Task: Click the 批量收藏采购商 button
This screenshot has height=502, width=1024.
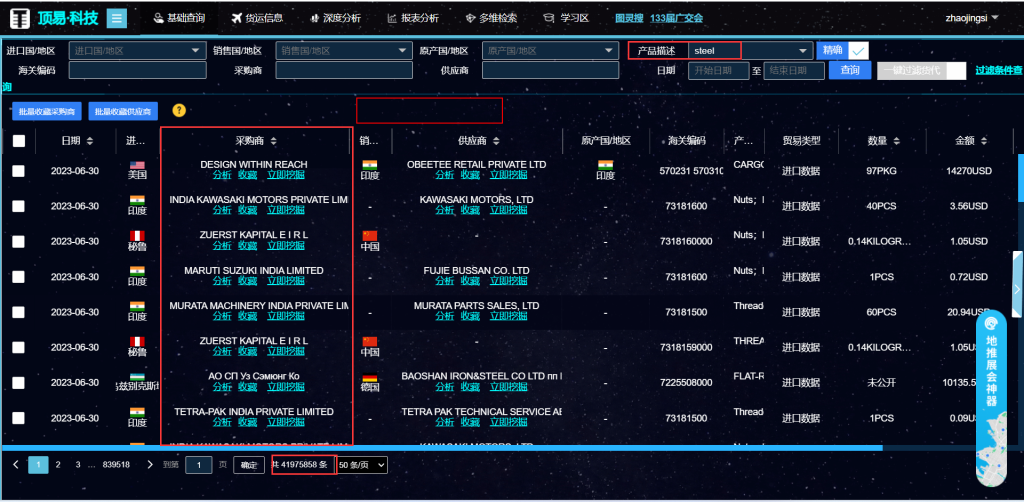Action: [x=46, y=111]
